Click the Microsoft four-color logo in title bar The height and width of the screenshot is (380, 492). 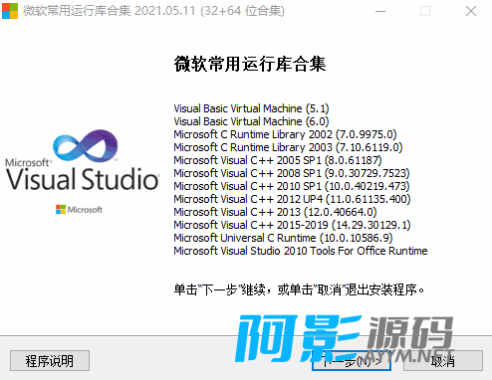pos(10,11)
